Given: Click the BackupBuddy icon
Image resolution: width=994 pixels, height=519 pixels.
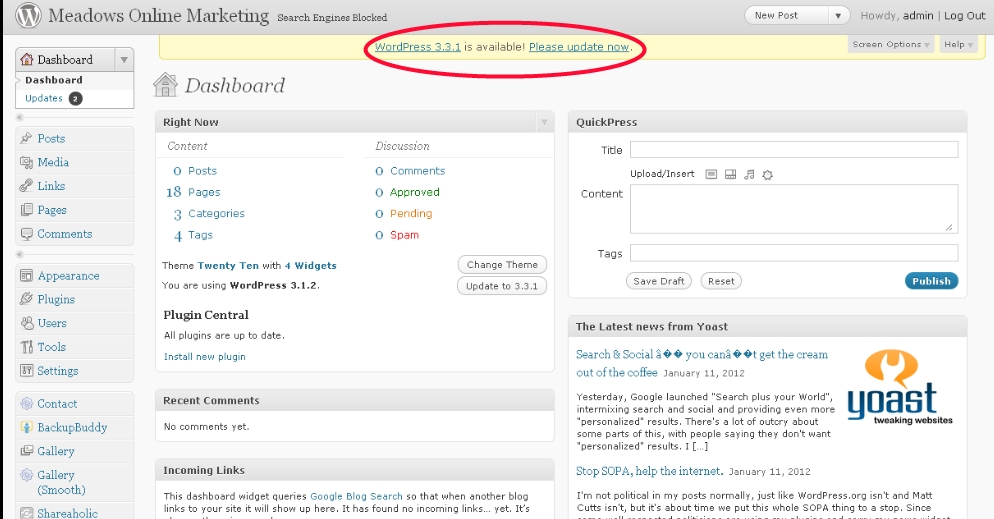Looking at the screenshot, I should (x=26, y=427).
